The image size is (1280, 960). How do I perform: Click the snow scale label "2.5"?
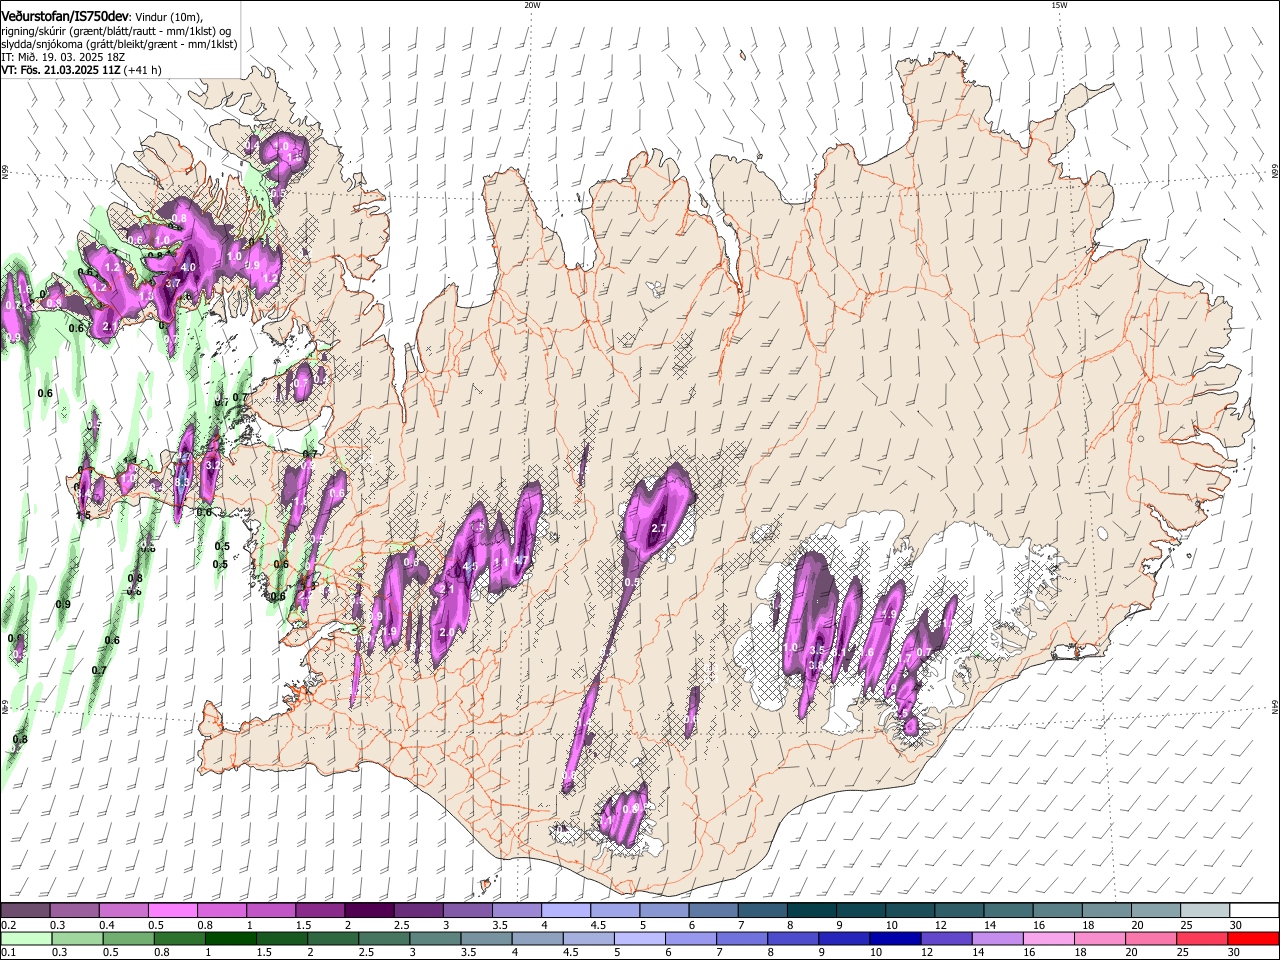[x=402, y=925]
